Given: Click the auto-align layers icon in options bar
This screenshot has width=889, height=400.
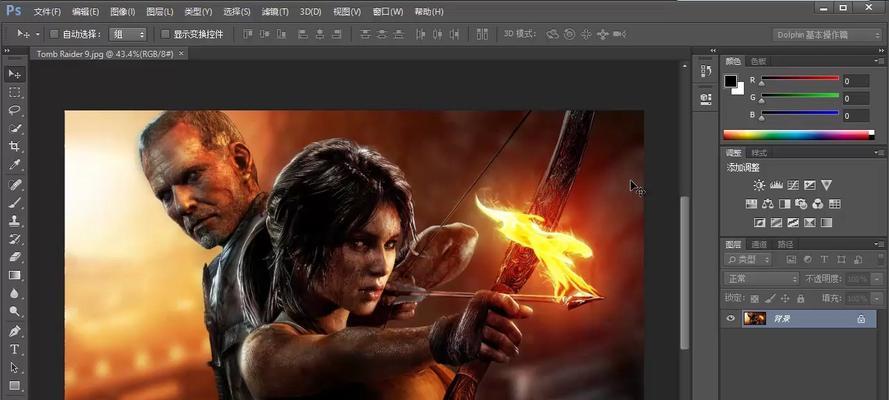Looking at the screenshot, I should (x=482, y=34).
